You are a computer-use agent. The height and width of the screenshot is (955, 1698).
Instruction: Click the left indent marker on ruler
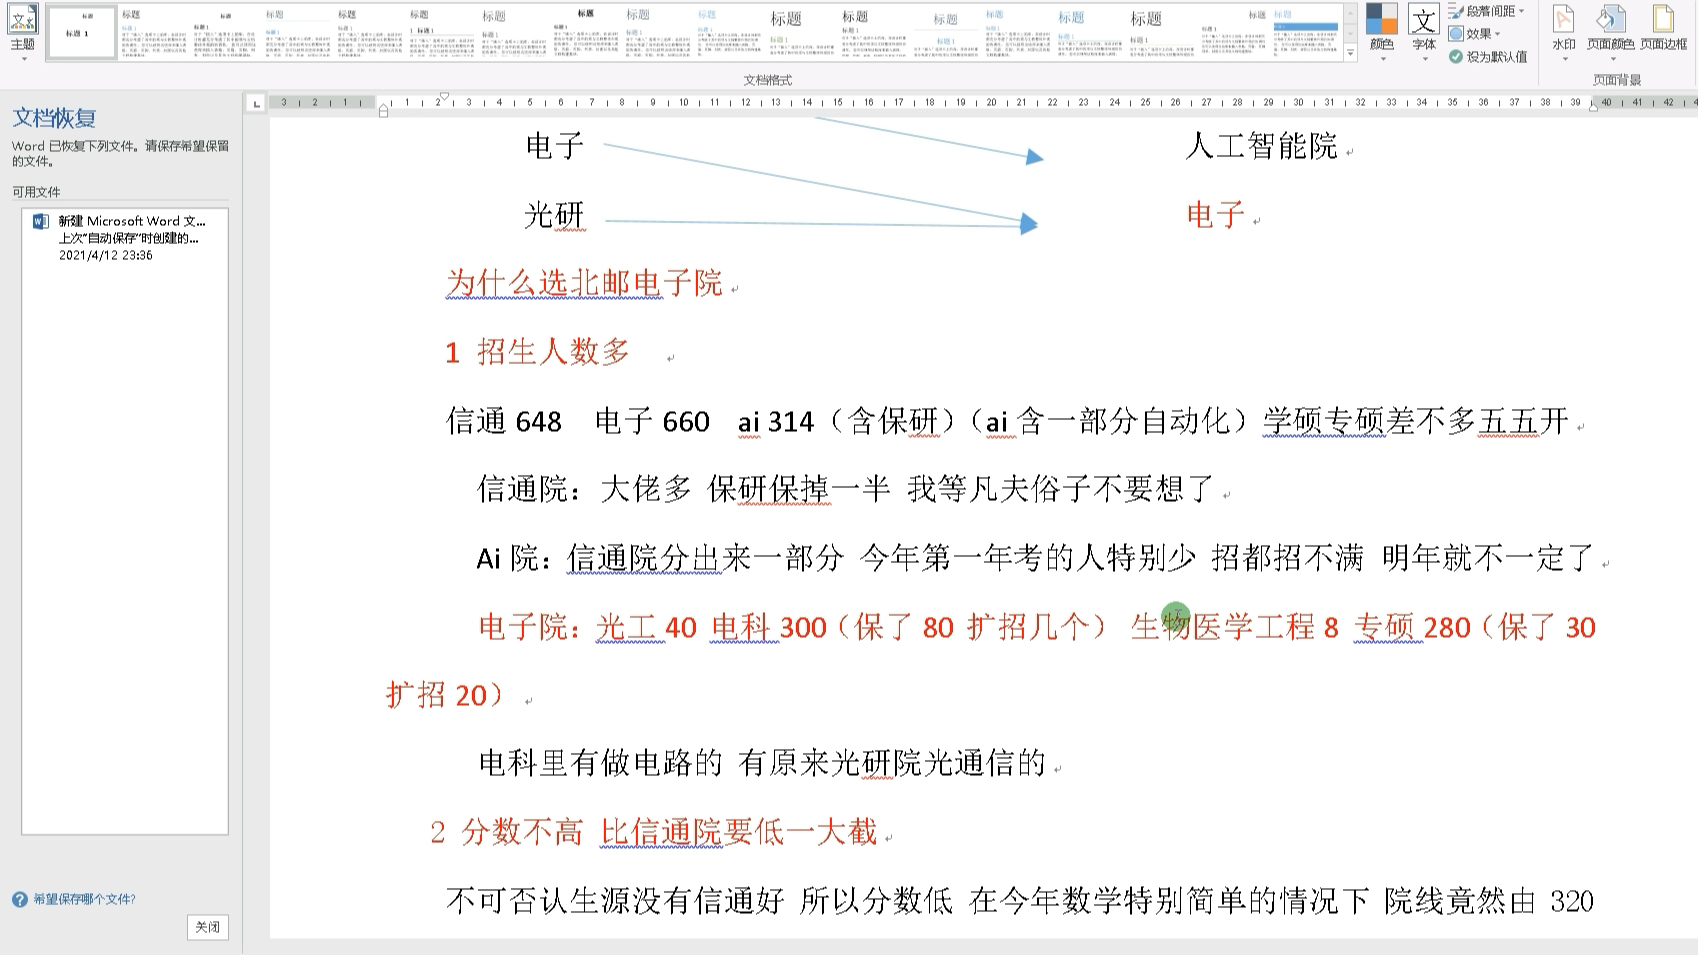pos(383,111)
